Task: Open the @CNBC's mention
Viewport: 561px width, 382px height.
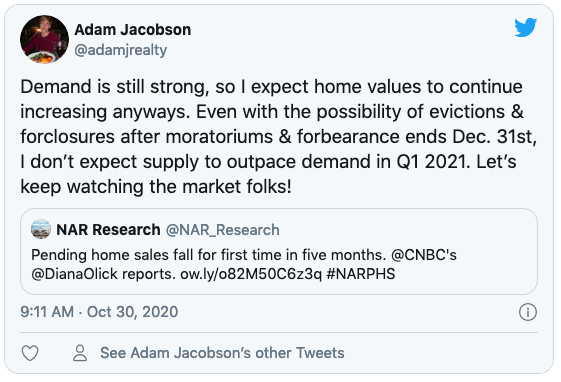Action: (x=424, y=255)
